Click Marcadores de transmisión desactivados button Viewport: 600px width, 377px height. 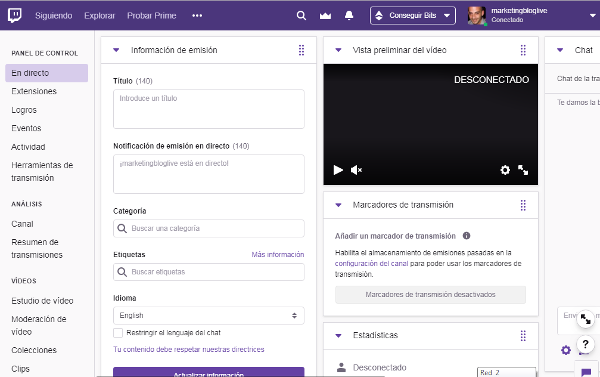tap(430, 295)
